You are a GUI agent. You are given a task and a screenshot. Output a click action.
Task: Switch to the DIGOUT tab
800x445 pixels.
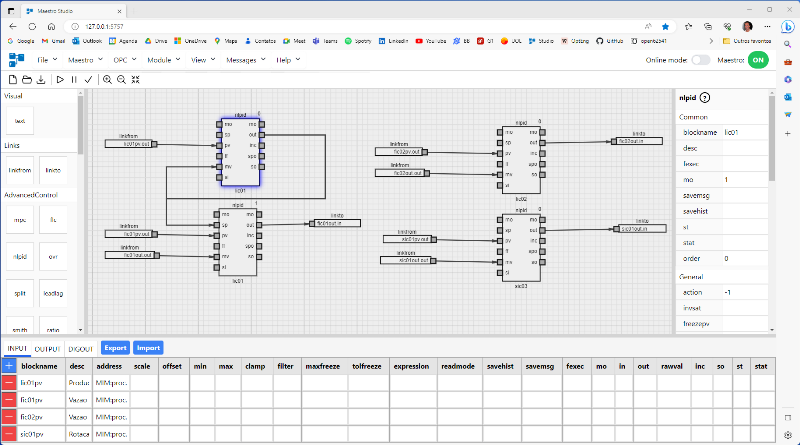(80, 349)
